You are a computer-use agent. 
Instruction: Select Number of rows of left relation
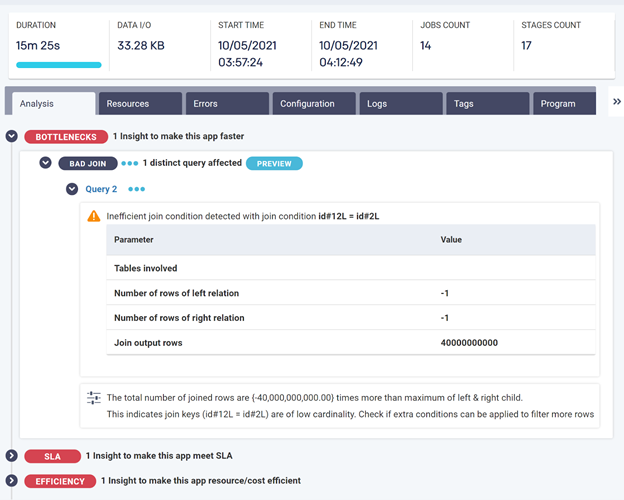pyautogui.click(x=351, y=293)
